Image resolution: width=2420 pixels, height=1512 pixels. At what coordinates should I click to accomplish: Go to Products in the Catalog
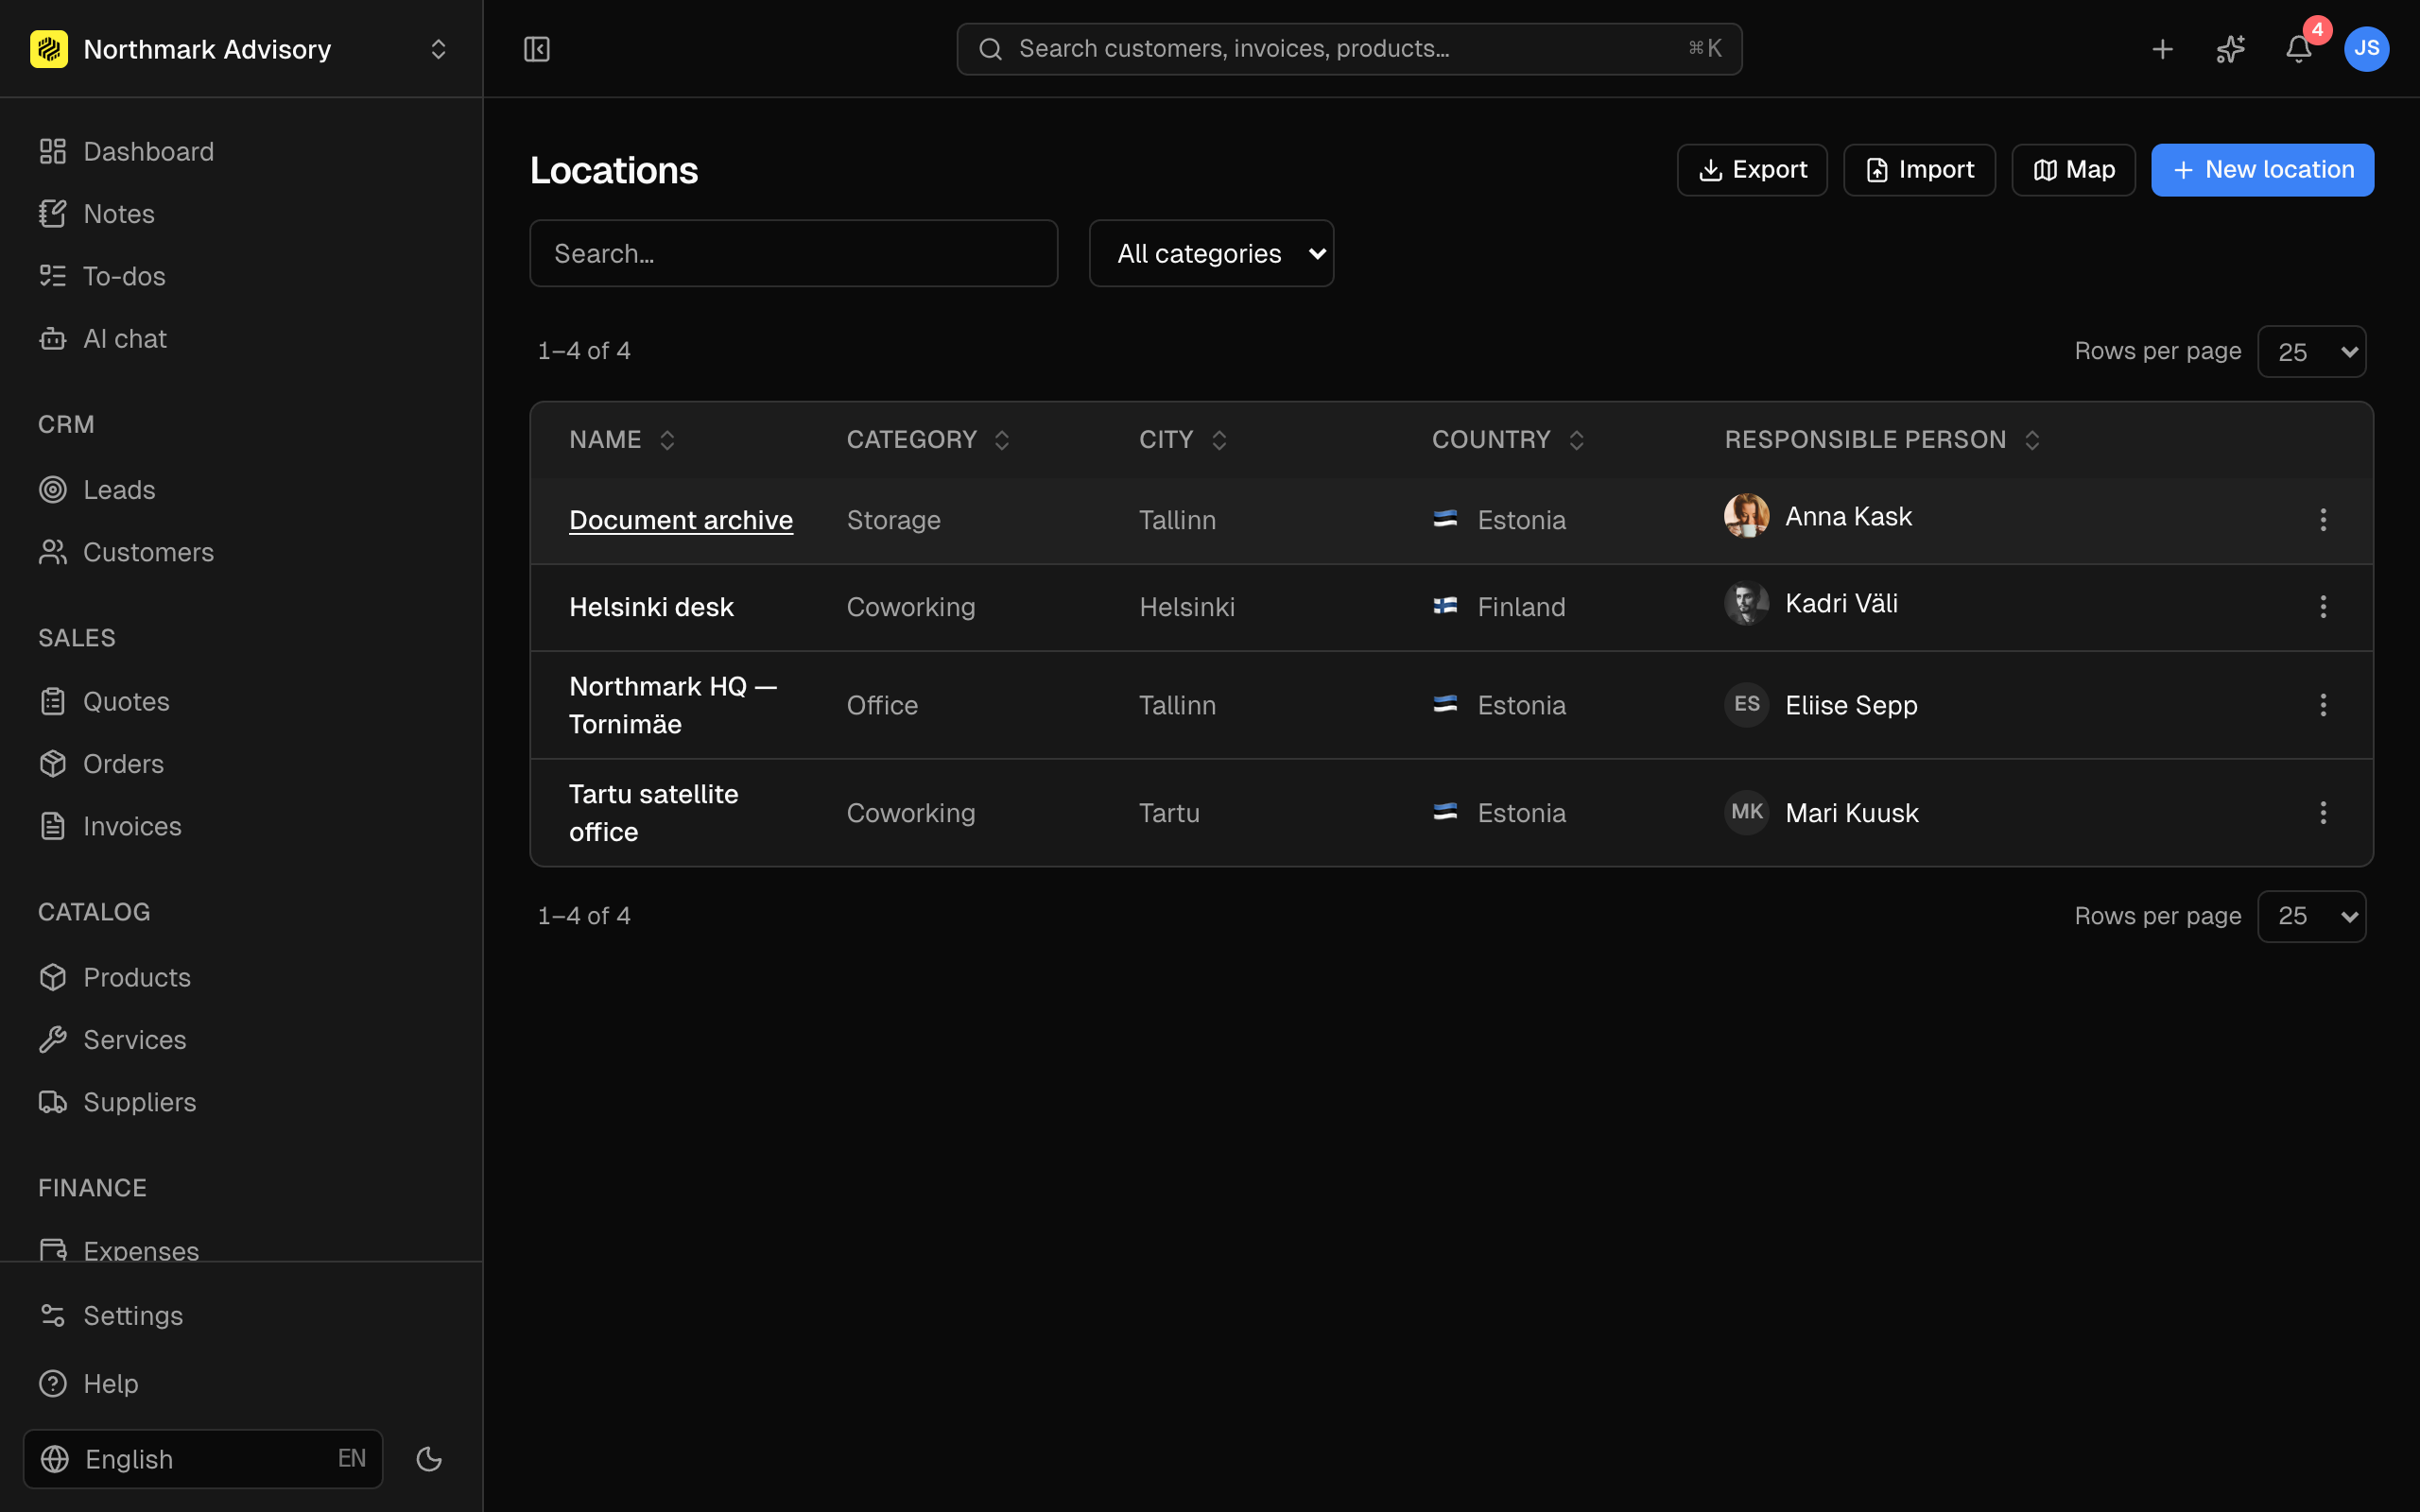241,977
